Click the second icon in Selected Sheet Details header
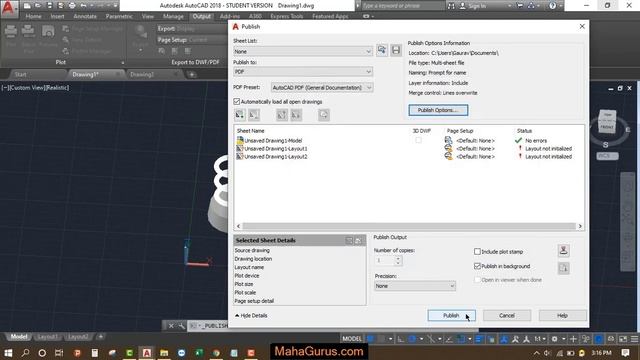Screen dimensions: 640x360 [x=358, y=241]
